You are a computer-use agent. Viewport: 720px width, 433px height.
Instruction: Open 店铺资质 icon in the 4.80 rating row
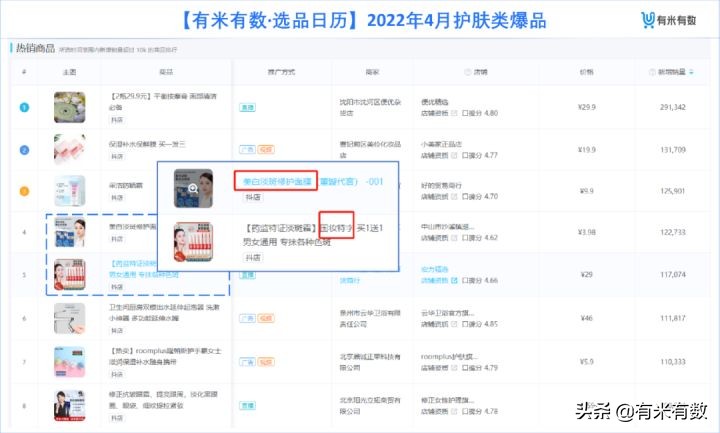click(x=454, y=113)
